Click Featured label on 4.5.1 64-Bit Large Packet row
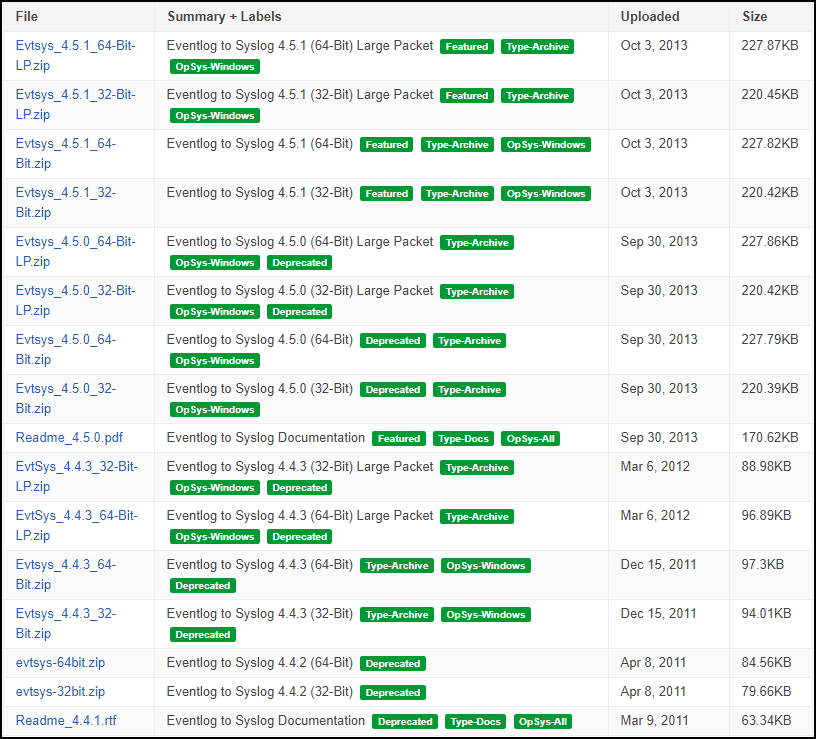The image size is (816, 739). 467,46
